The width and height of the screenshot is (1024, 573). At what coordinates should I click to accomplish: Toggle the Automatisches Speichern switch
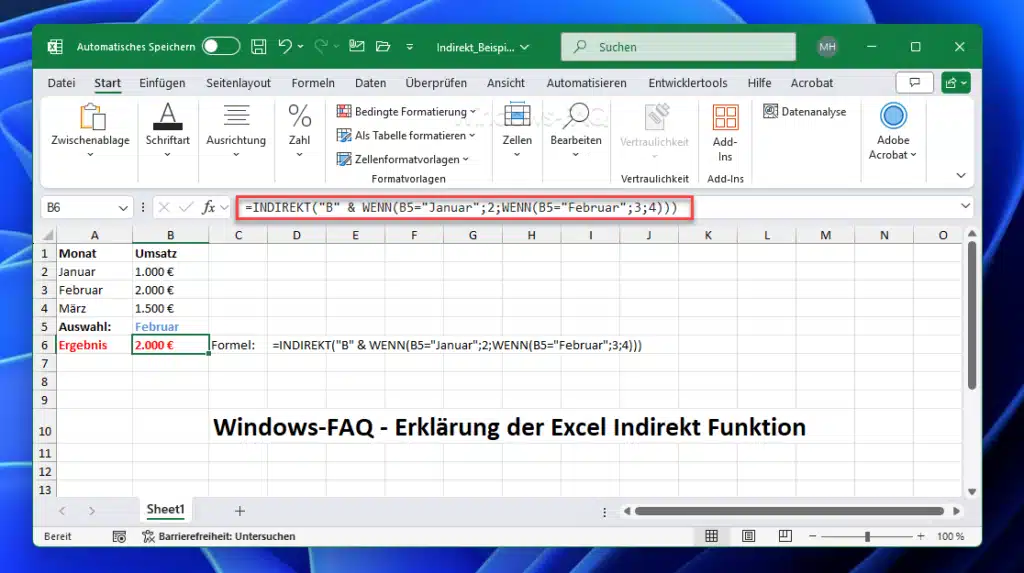click(221, 46)
